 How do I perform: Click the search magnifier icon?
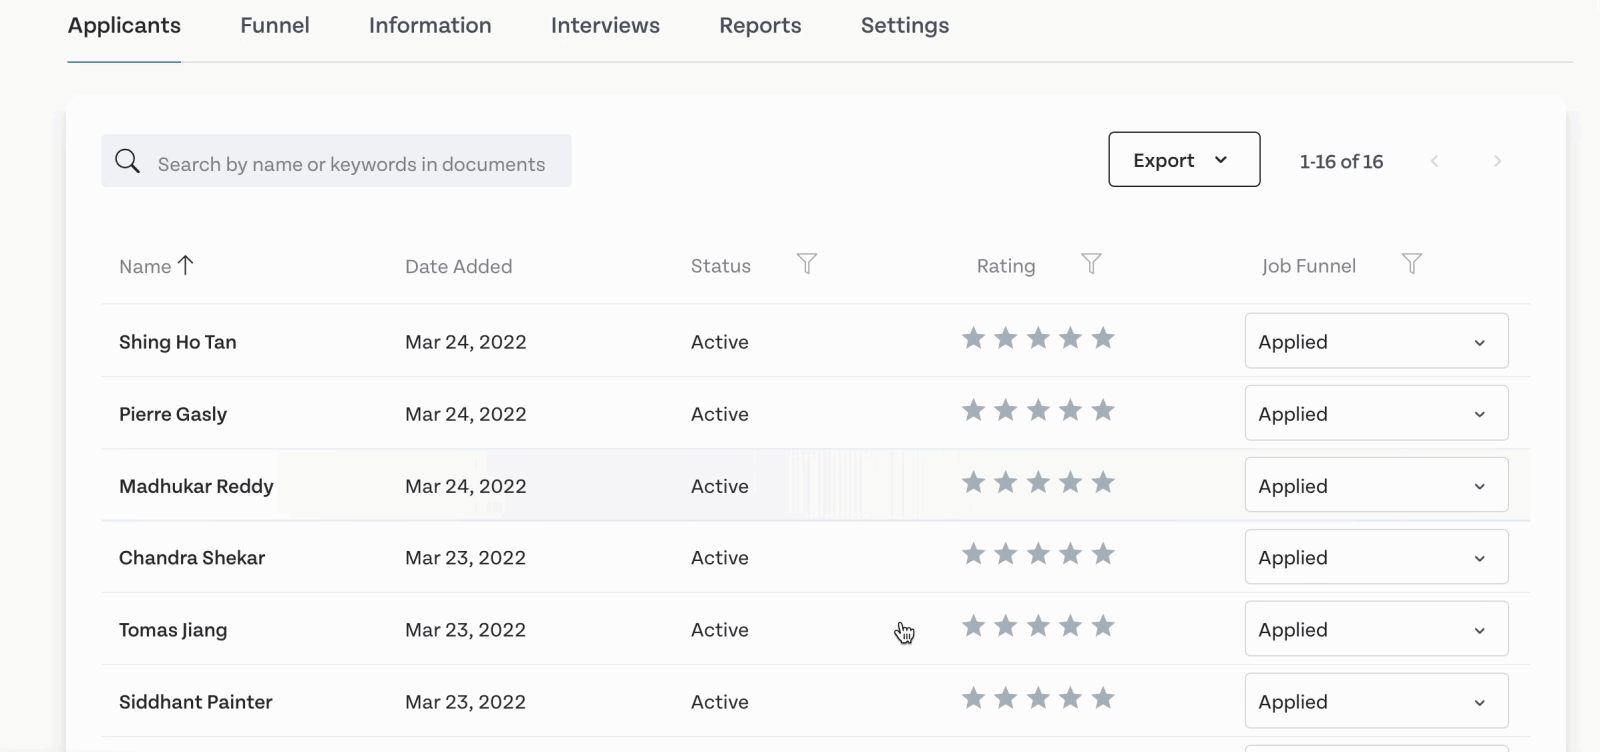128,161
